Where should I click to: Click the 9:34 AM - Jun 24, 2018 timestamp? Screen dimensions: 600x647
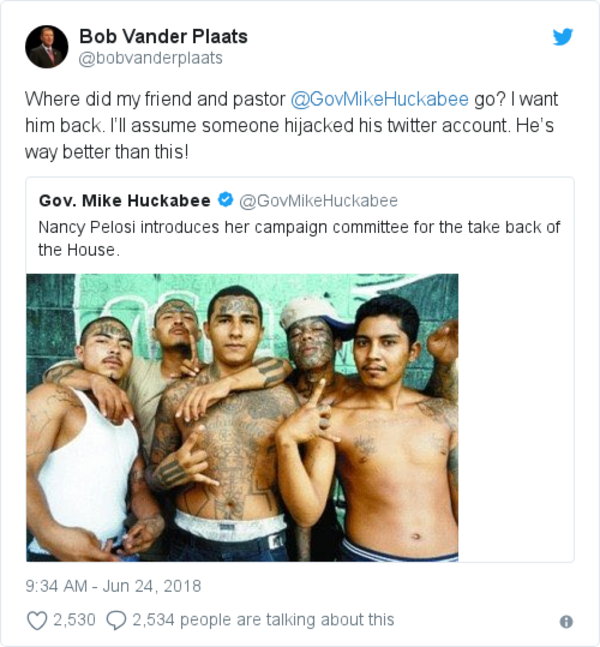[x=113, y=585]
